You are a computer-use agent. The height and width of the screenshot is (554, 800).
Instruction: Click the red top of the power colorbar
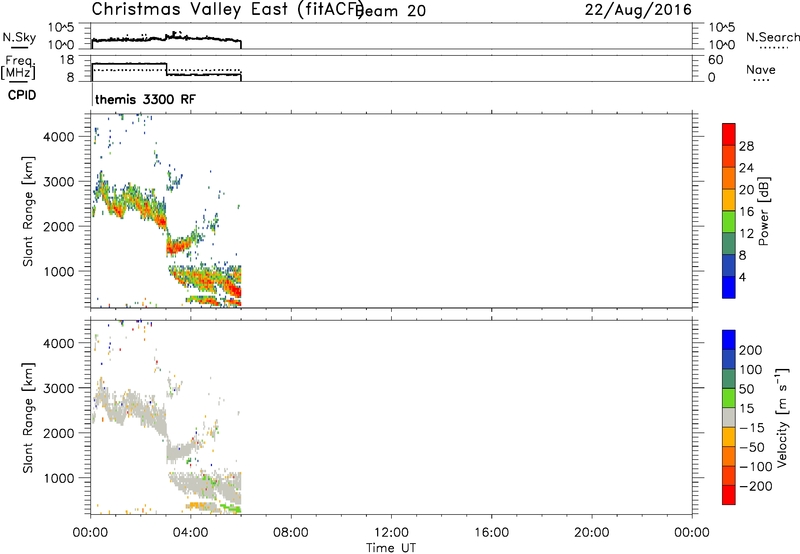(729, 134)
